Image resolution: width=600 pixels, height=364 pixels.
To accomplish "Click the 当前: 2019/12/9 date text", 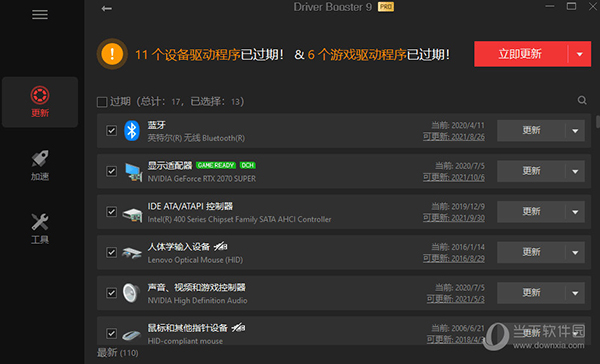I will pyautogui.click(x=458, y=206).
